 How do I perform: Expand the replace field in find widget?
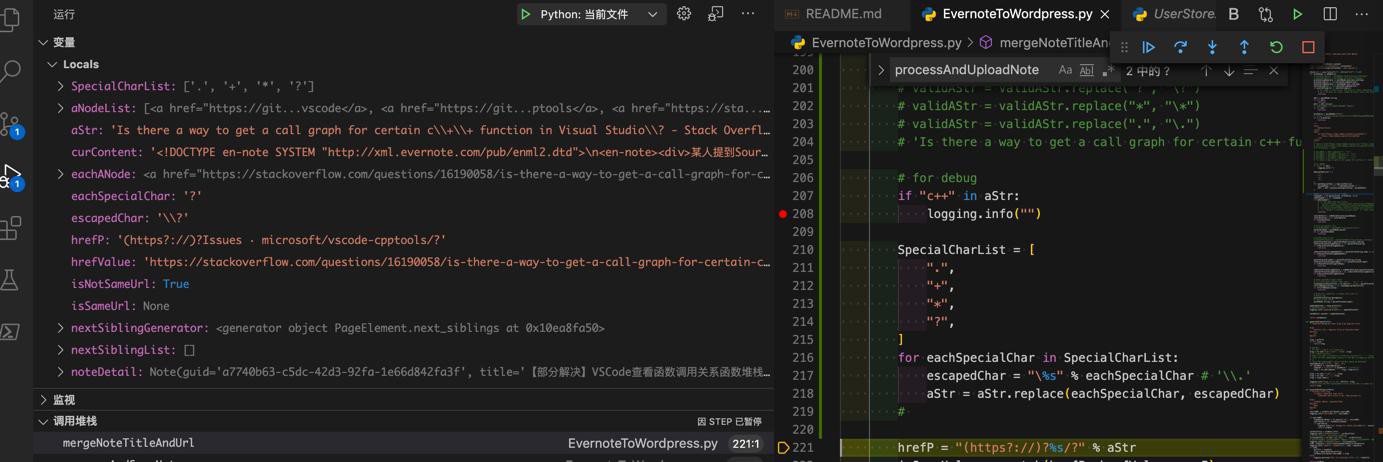click(x=881, y=70)
